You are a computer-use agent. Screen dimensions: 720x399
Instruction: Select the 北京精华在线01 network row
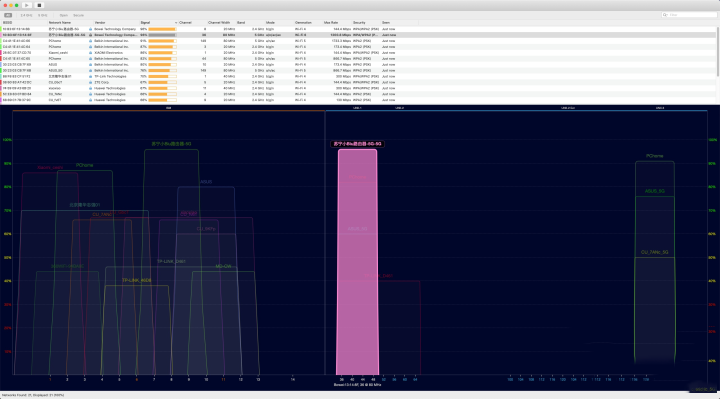tap(358, 77)
